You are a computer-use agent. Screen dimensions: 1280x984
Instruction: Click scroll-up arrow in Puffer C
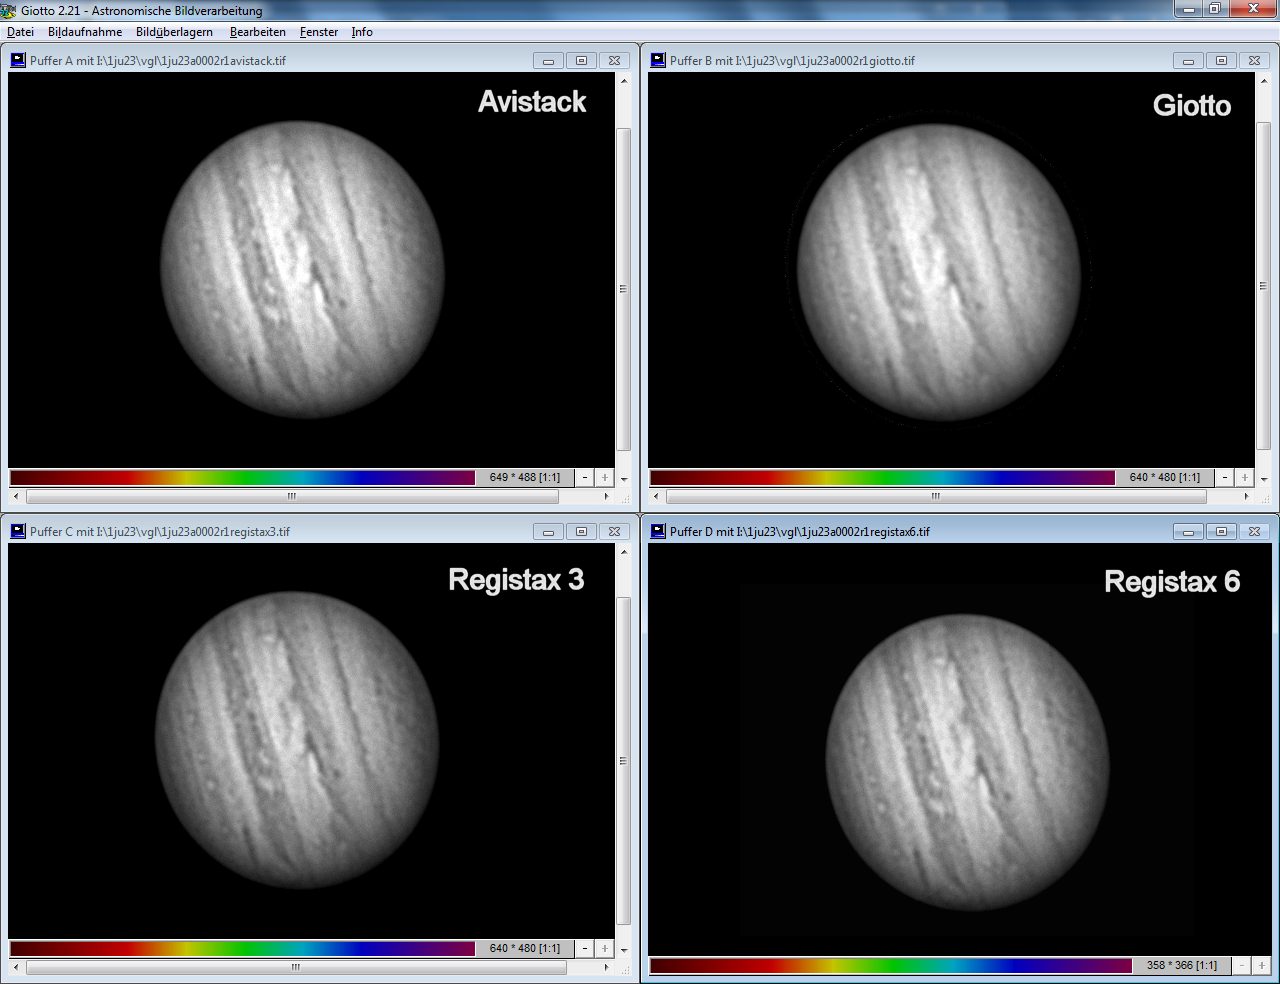click(x=624, y=551)
